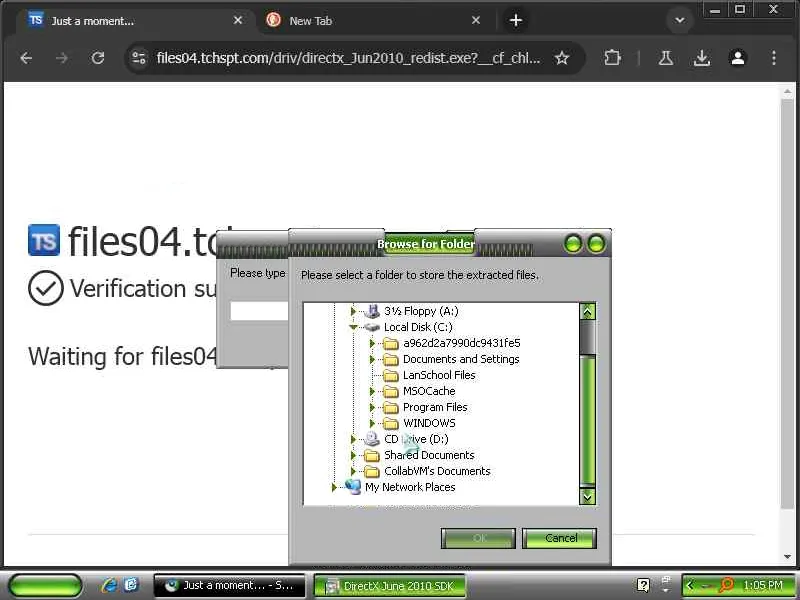Open the green Start button

coord(45,586)
